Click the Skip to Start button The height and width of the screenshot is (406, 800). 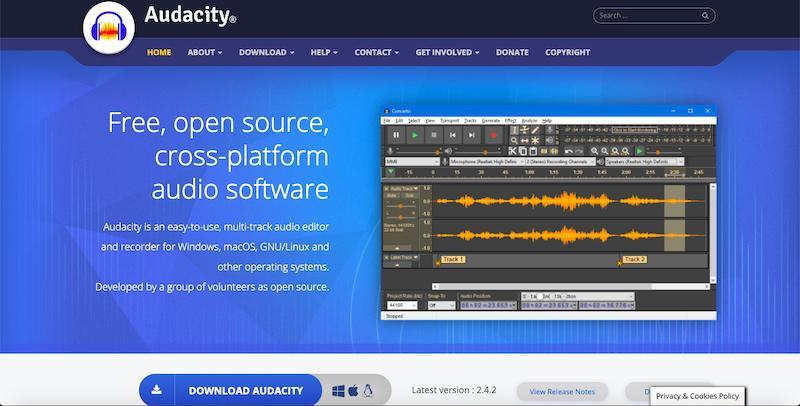[453, 135]
